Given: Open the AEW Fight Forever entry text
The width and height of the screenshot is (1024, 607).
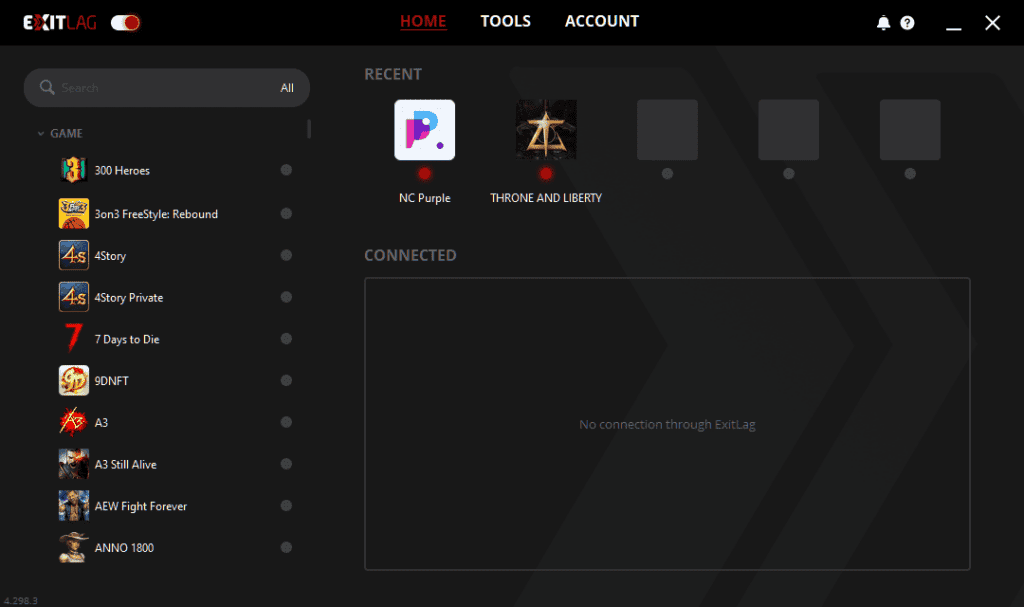Looking at the screenshot, I should point(140,506).
